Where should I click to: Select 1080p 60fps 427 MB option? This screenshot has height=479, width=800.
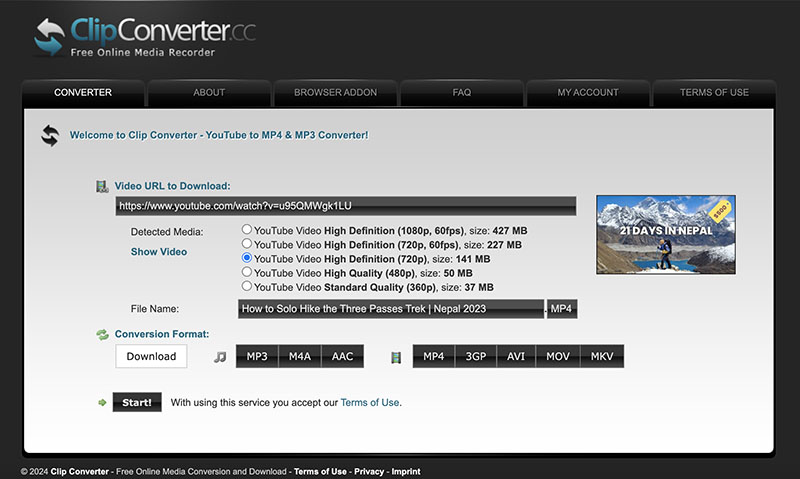coord(247,229)
